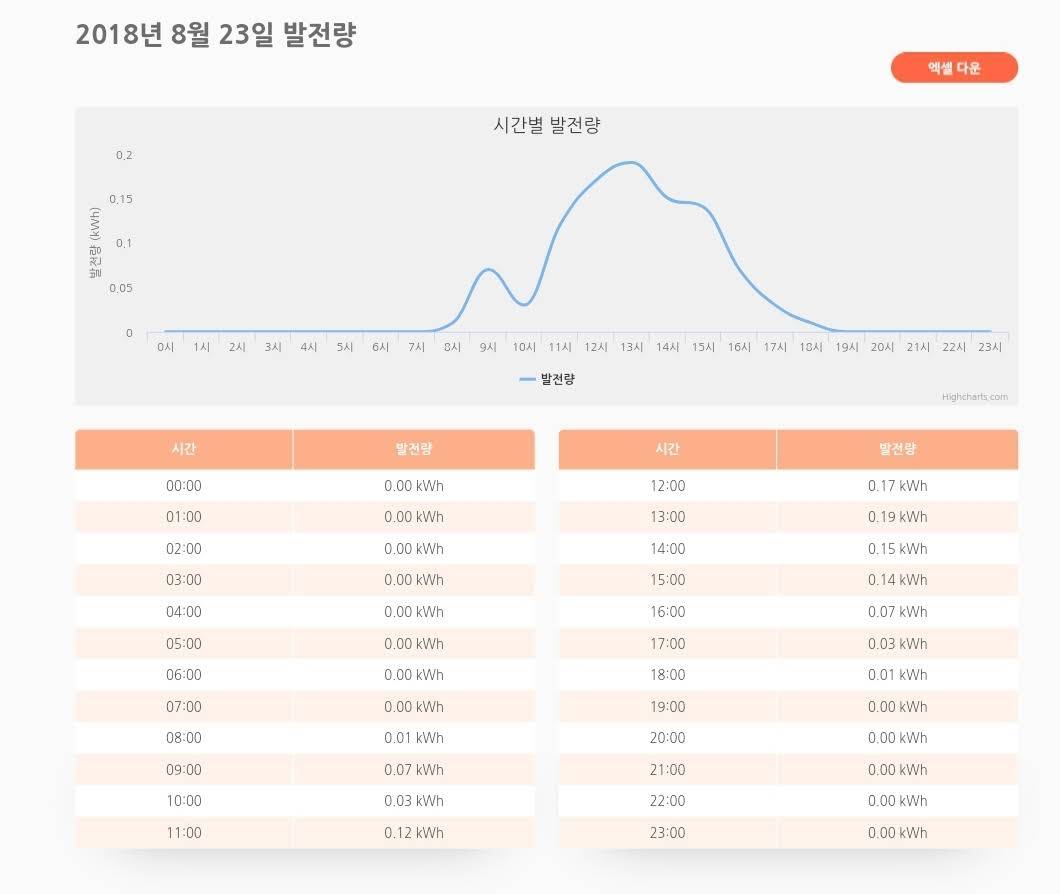
Task: Click the 0시 label on the x-axis
Action: click(166, 347)
